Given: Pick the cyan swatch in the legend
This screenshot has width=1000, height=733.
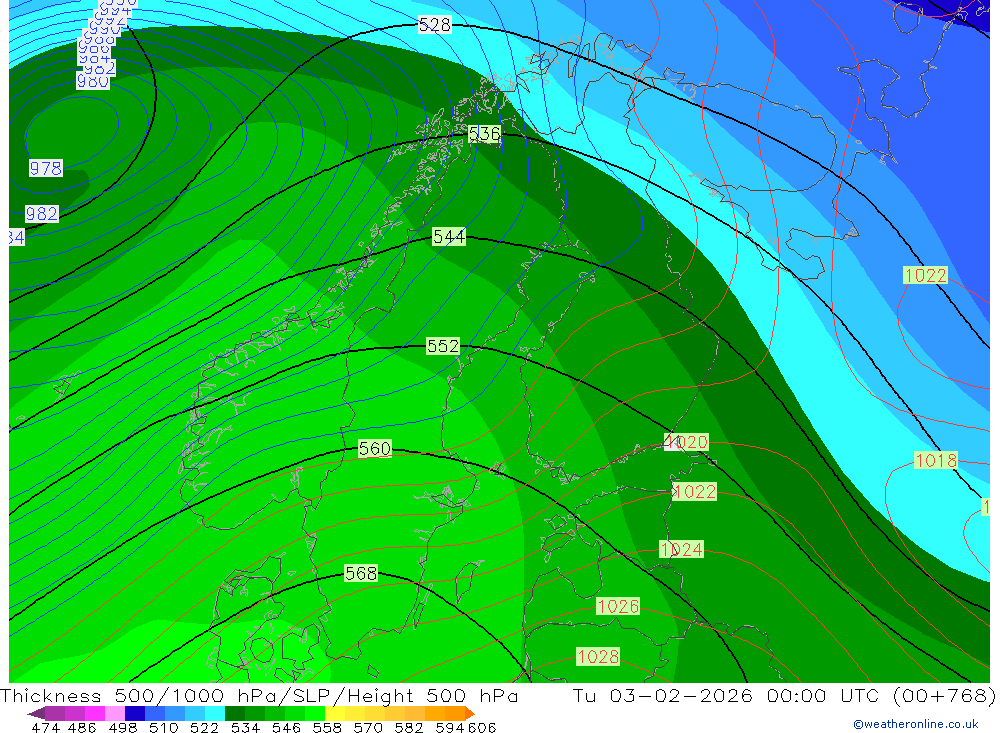Looking at the screenshot, I should [215, 713].
